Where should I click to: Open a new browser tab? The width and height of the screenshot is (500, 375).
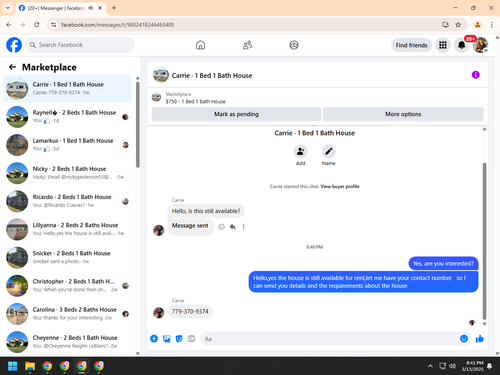(x=114, y=8)
